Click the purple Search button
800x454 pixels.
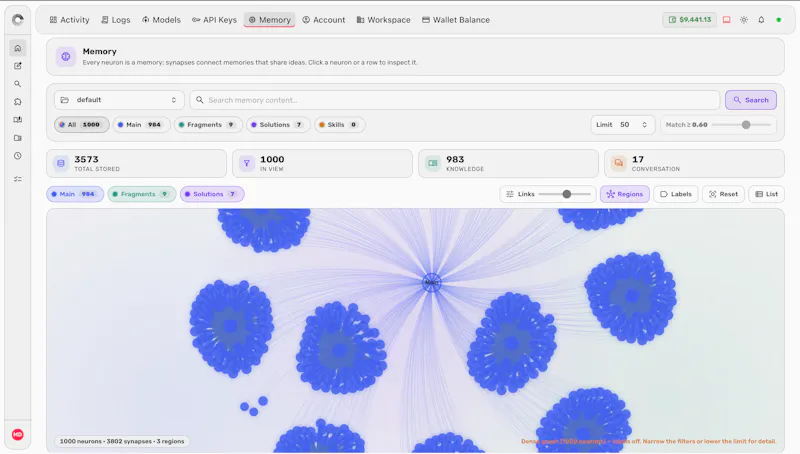point(751,100)
